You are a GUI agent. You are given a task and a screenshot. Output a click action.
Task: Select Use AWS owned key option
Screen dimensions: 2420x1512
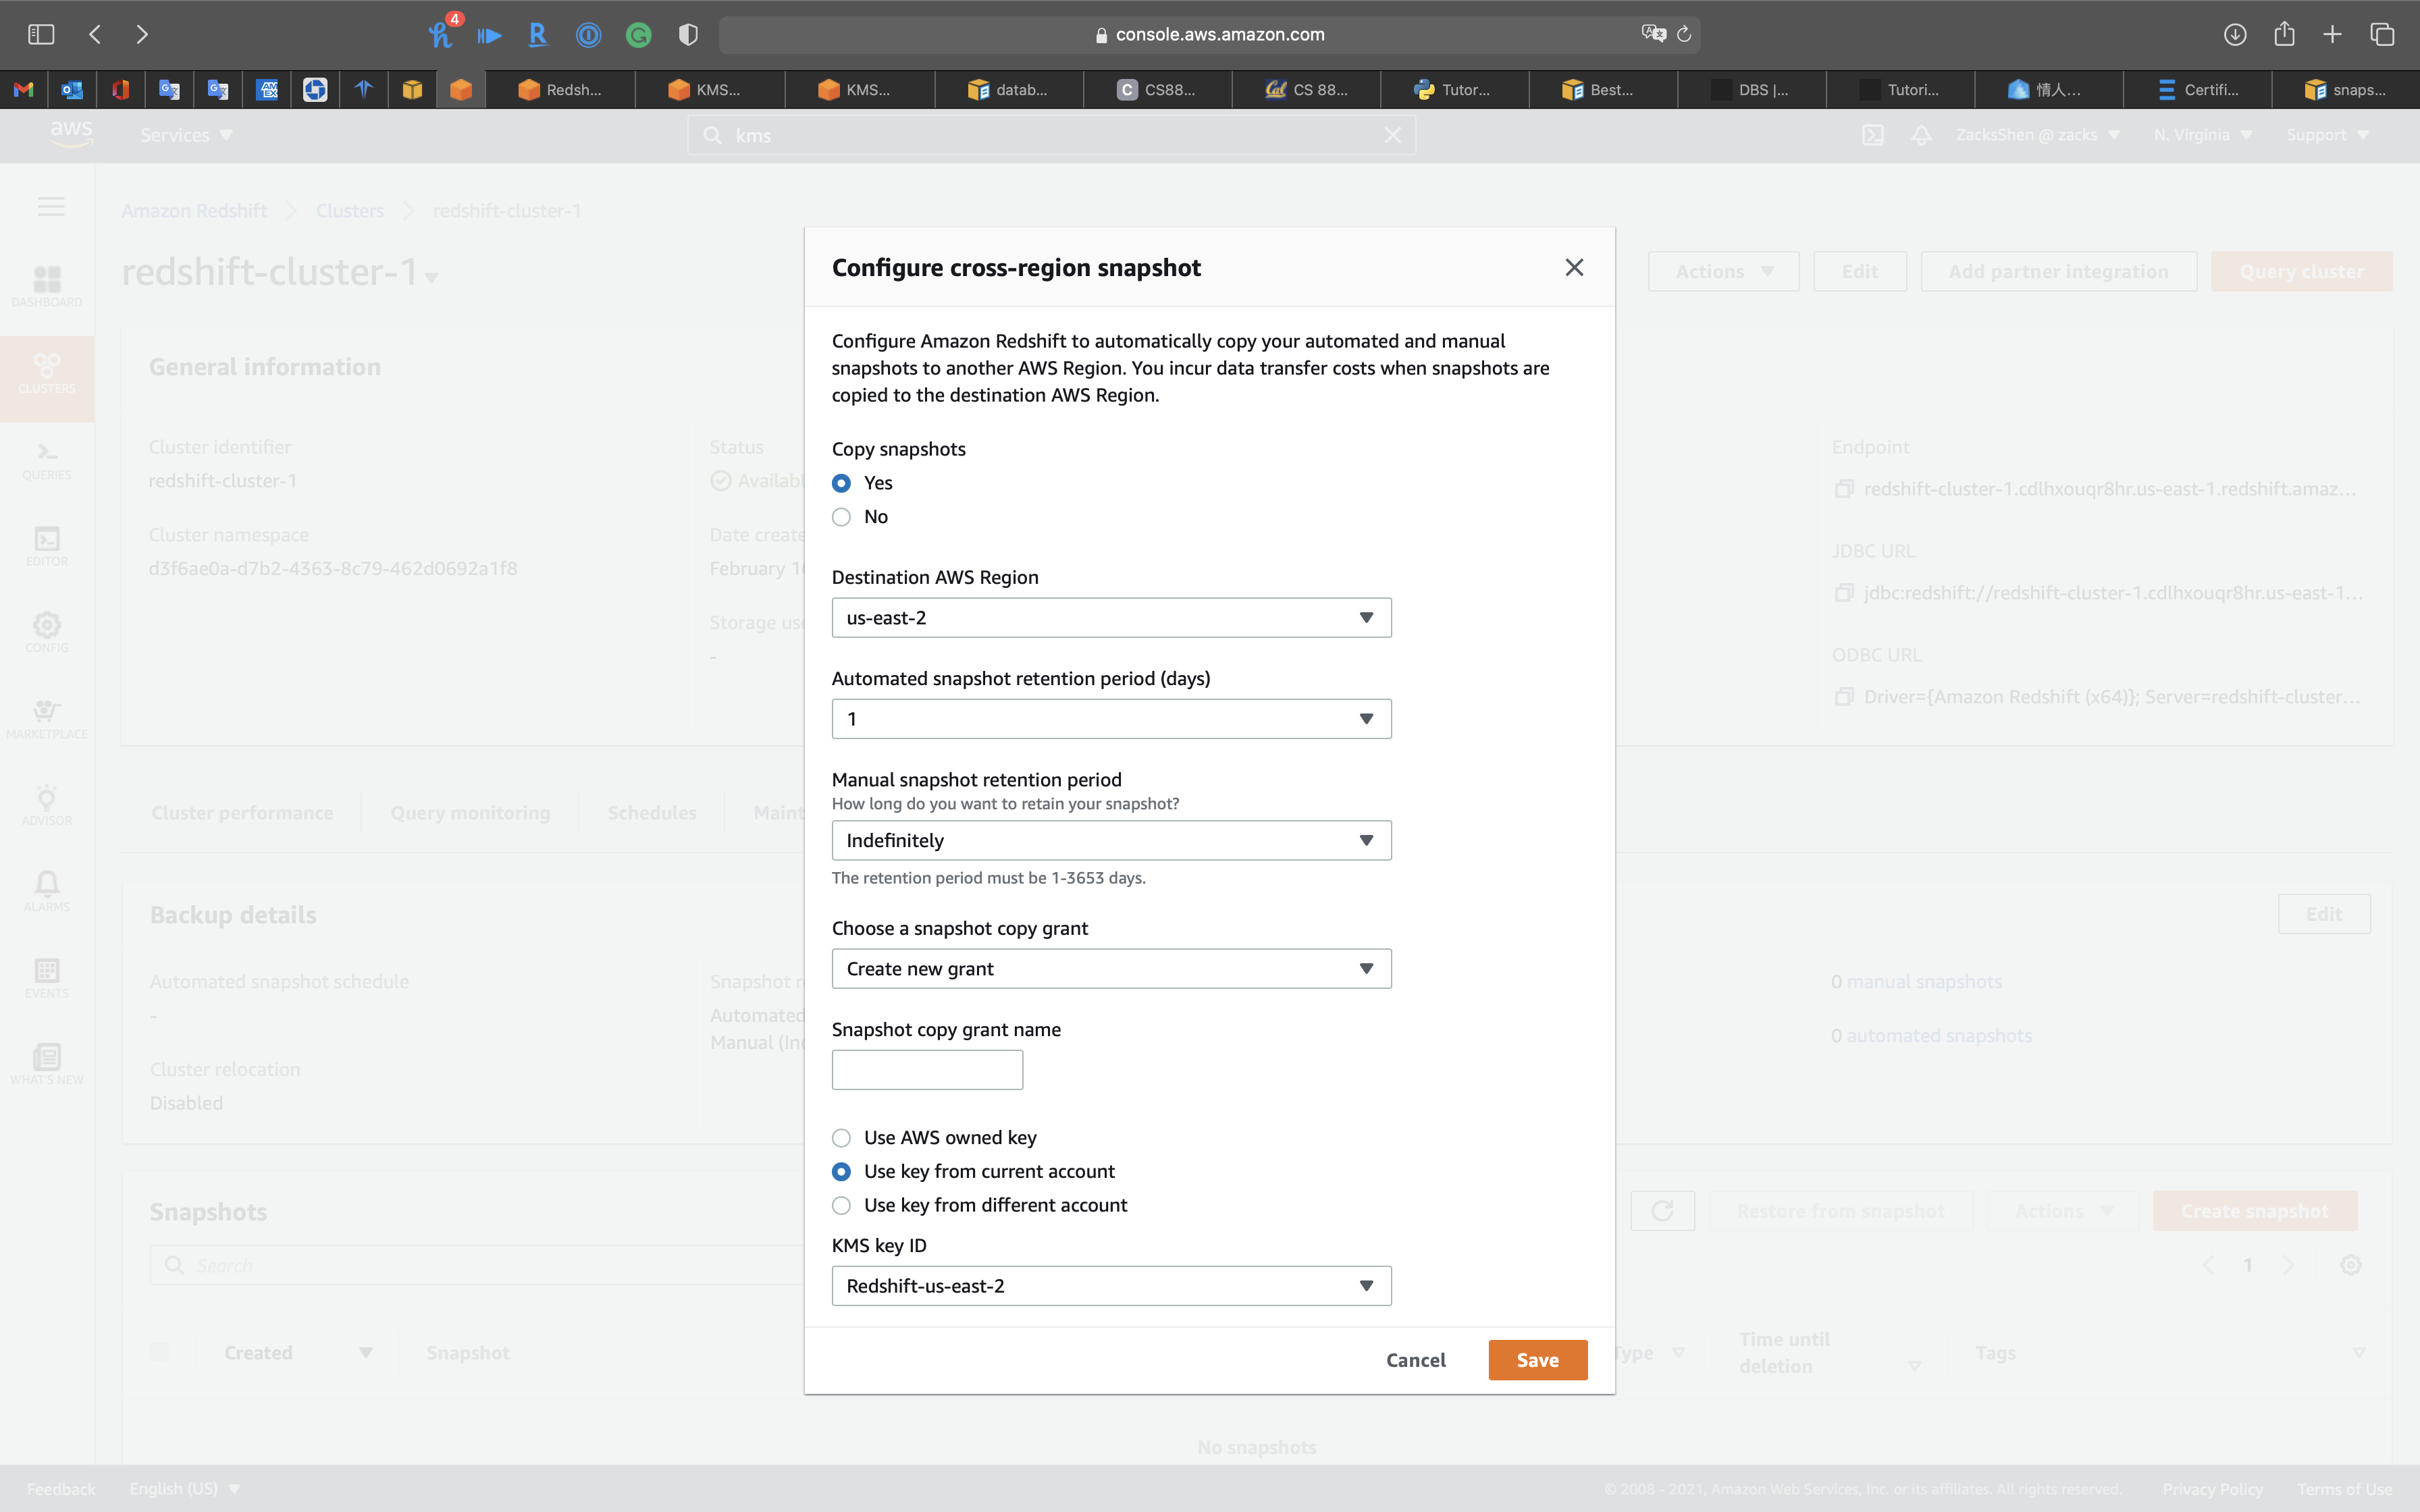841,1138
